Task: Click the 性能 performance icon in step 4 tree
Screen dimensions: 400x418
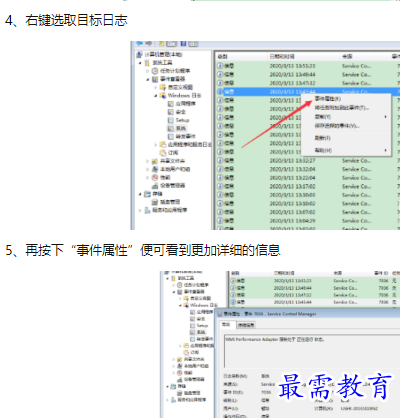Action: [155, 177]
